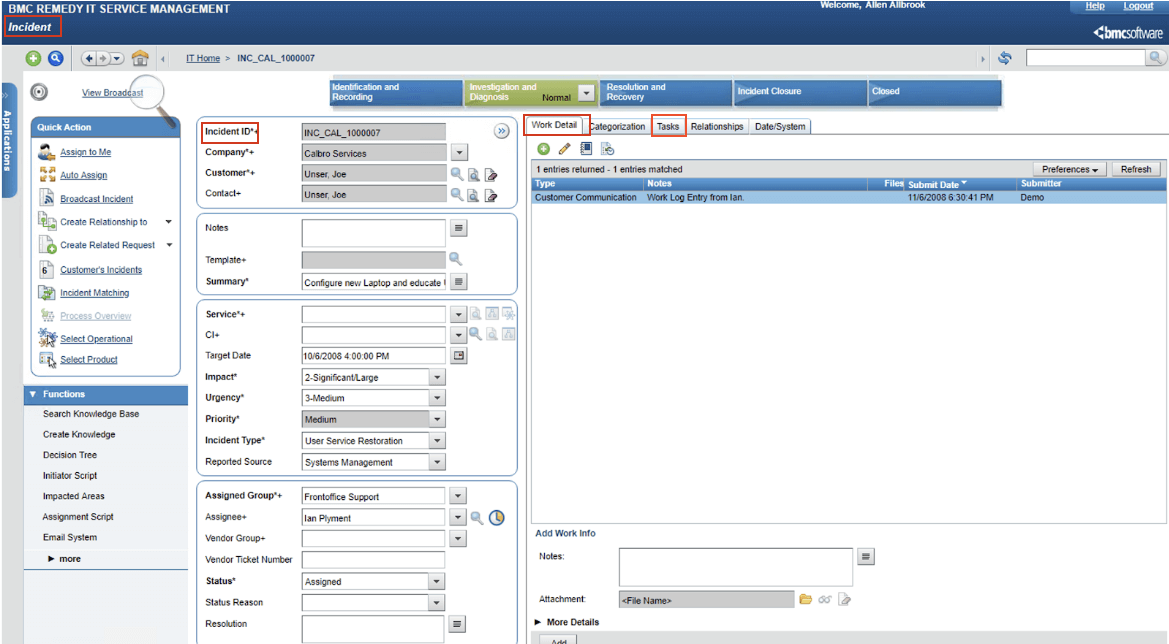1169x644 pixels.
Task: Select the Customer Communication work log row
Action: (x=850, y=198)
